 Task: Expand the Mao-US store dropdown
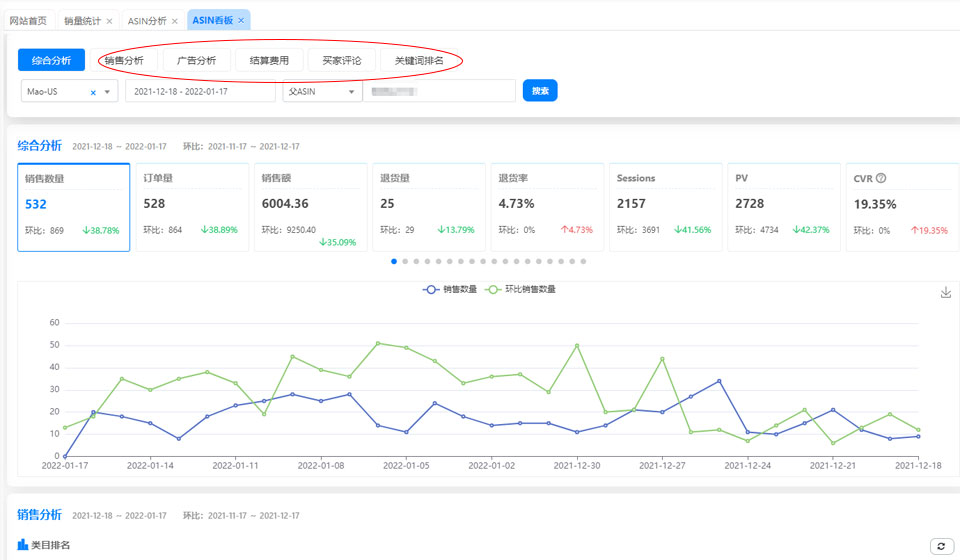click(x=107, y=92)
